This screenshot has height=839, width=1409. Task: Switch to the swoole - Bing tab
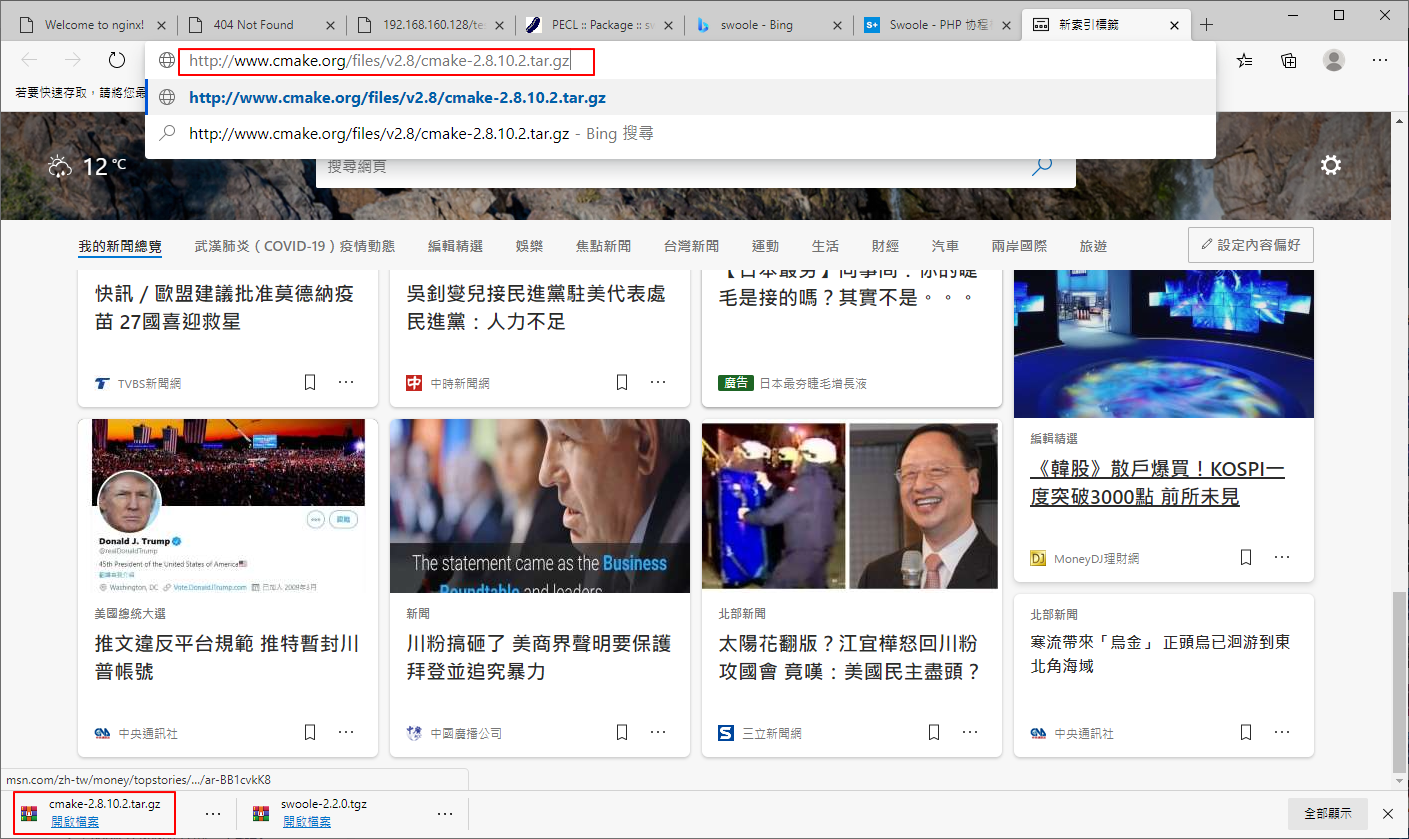click(769, 25)
